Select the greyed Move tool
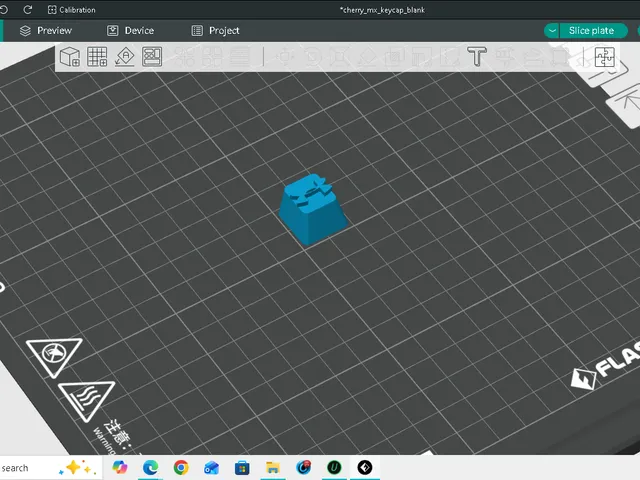 285,57
